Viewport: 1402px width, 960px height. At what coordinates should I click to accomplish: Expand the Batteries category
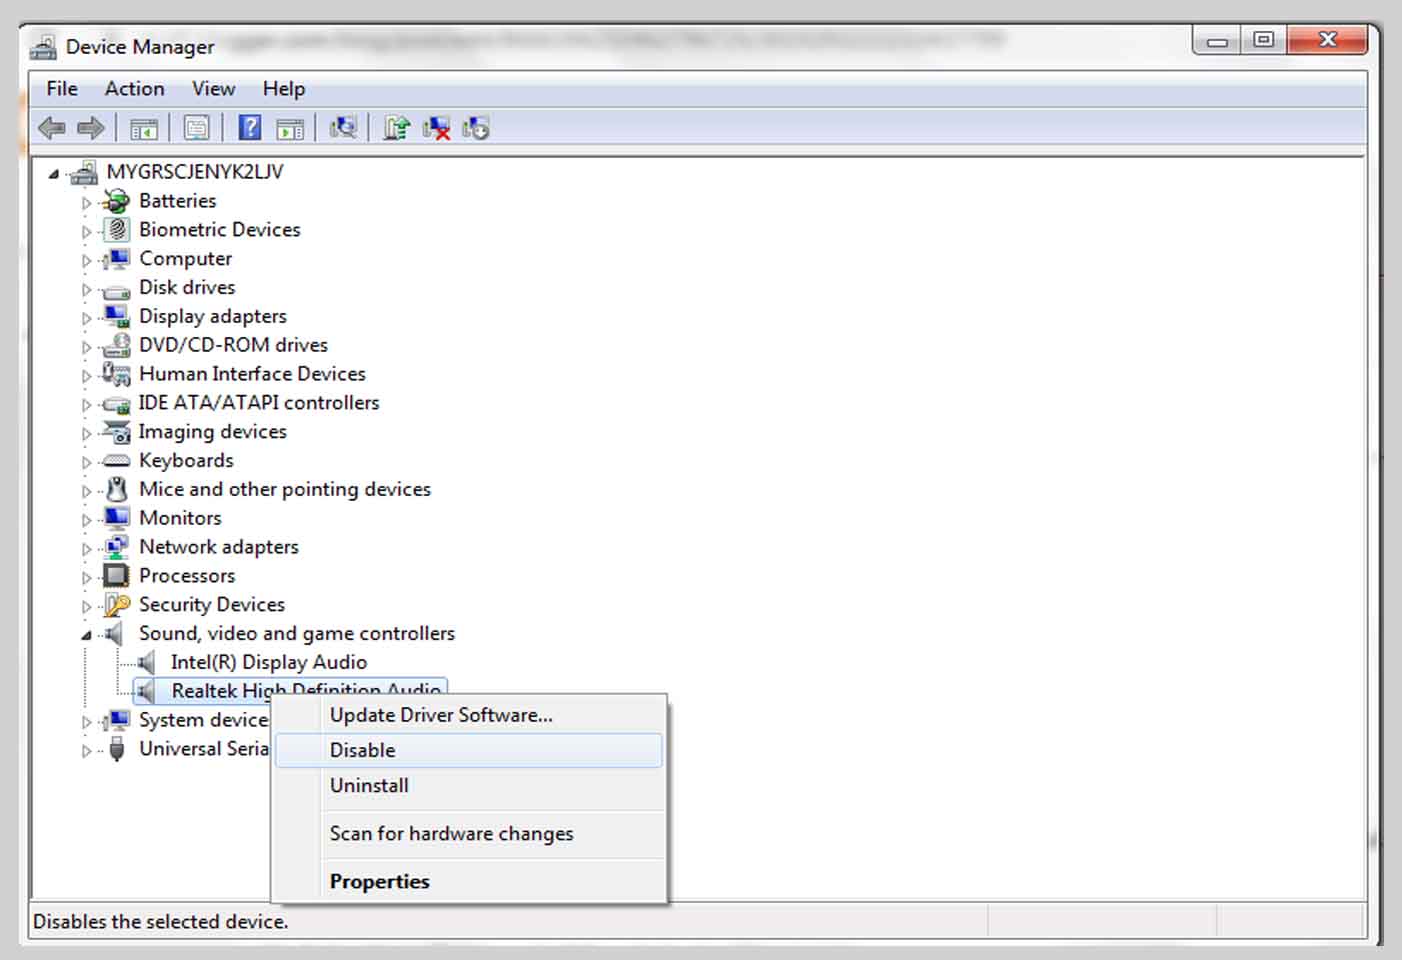click(x=86, y=203)
